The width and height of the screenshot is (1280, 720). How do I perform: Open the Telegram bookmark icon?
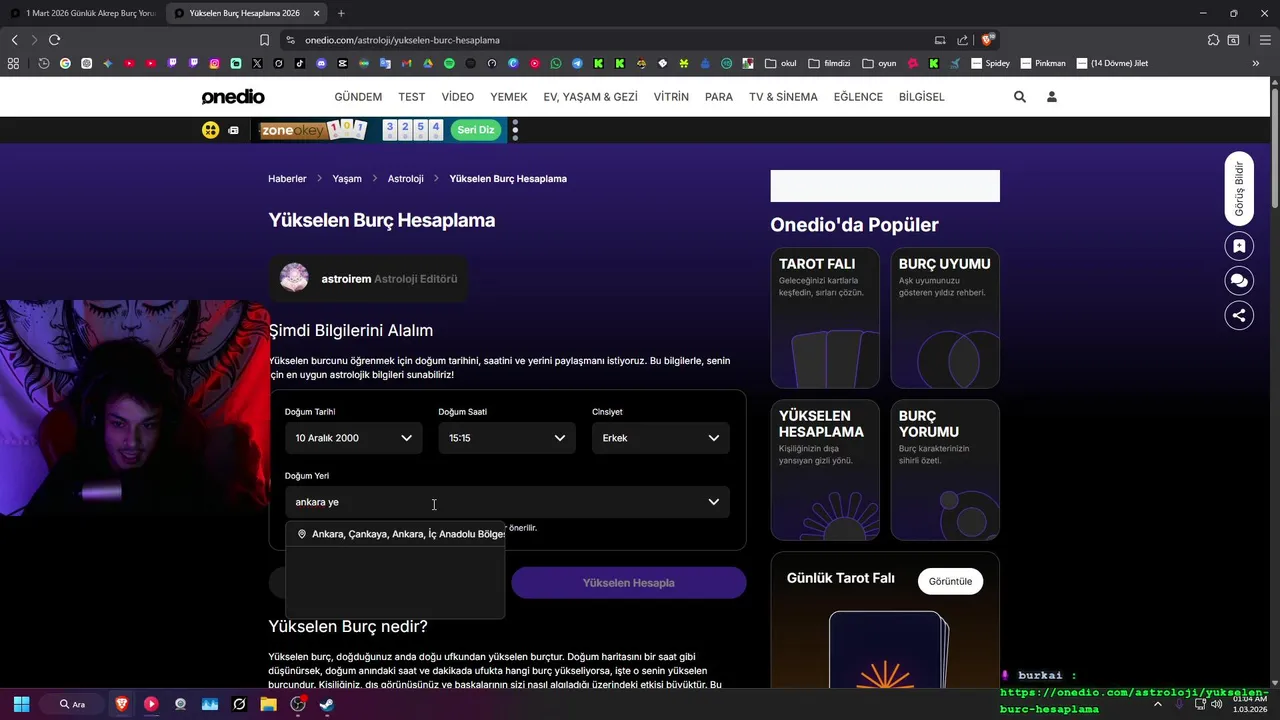[x=577, y=63]
